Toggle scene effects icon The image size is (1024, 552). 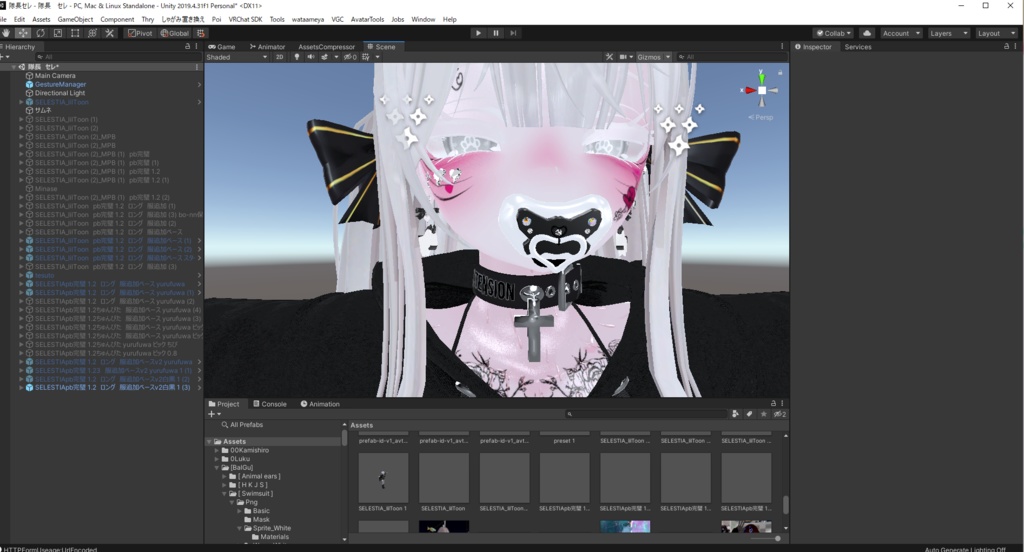pos(325,57)
